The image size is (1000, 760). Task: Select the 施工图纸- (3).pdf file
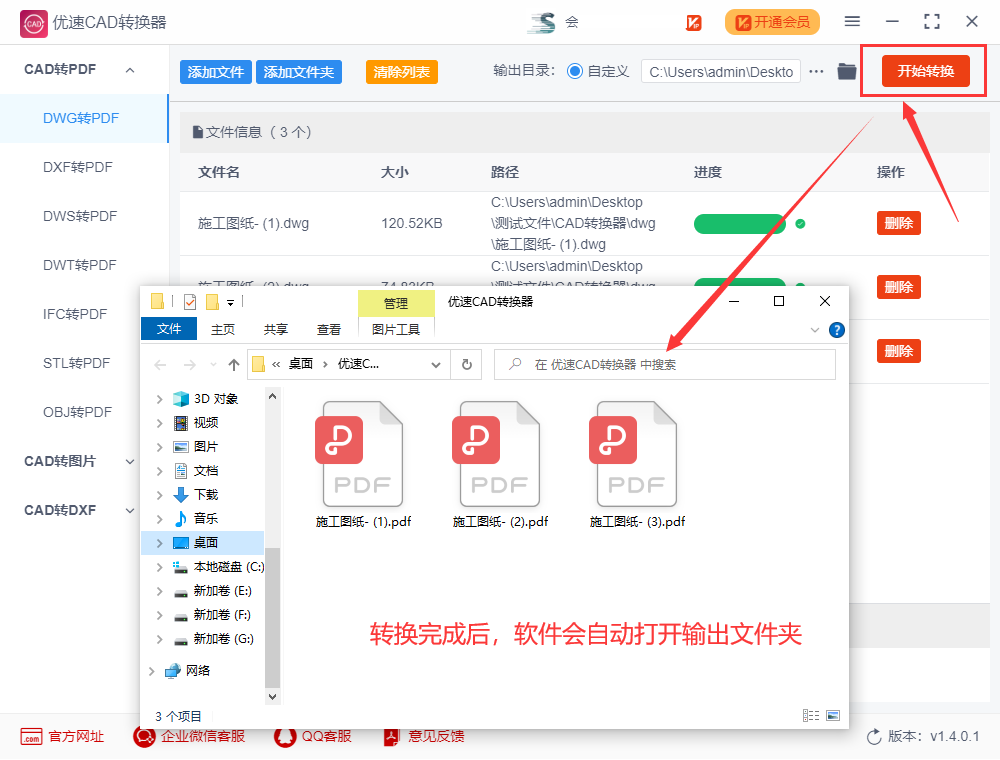pos(637,465)
